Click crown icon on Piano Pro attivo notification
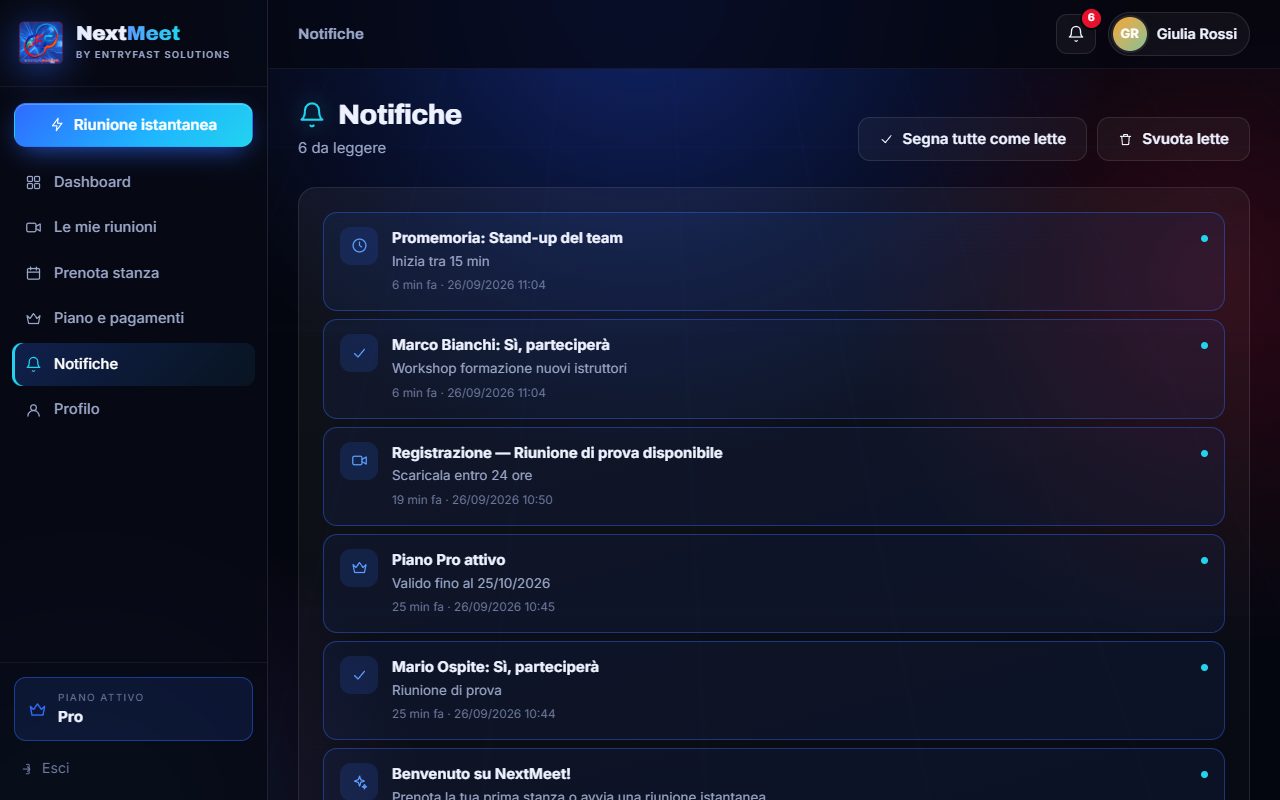The image size is (1280, 800). point(359,568)
